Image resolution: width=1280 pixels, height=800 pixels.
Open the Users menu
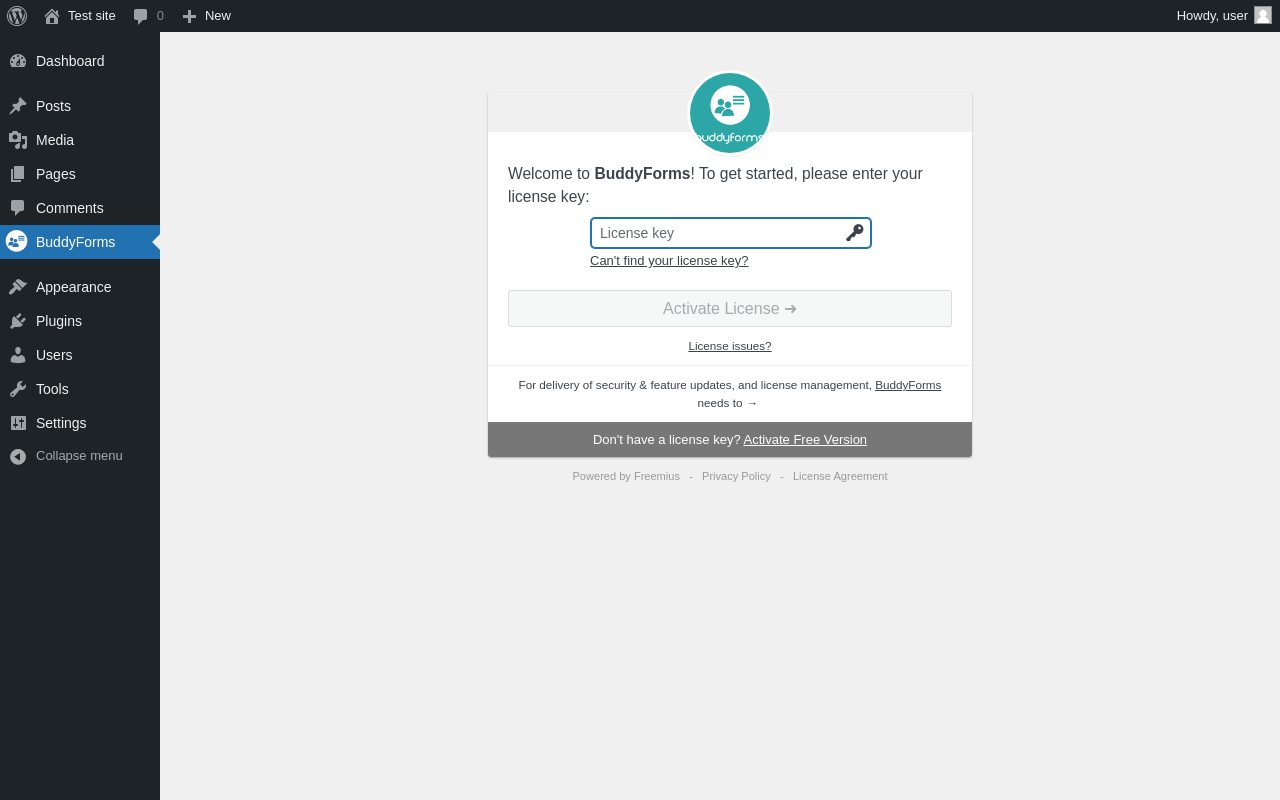[x=80, y=355]
